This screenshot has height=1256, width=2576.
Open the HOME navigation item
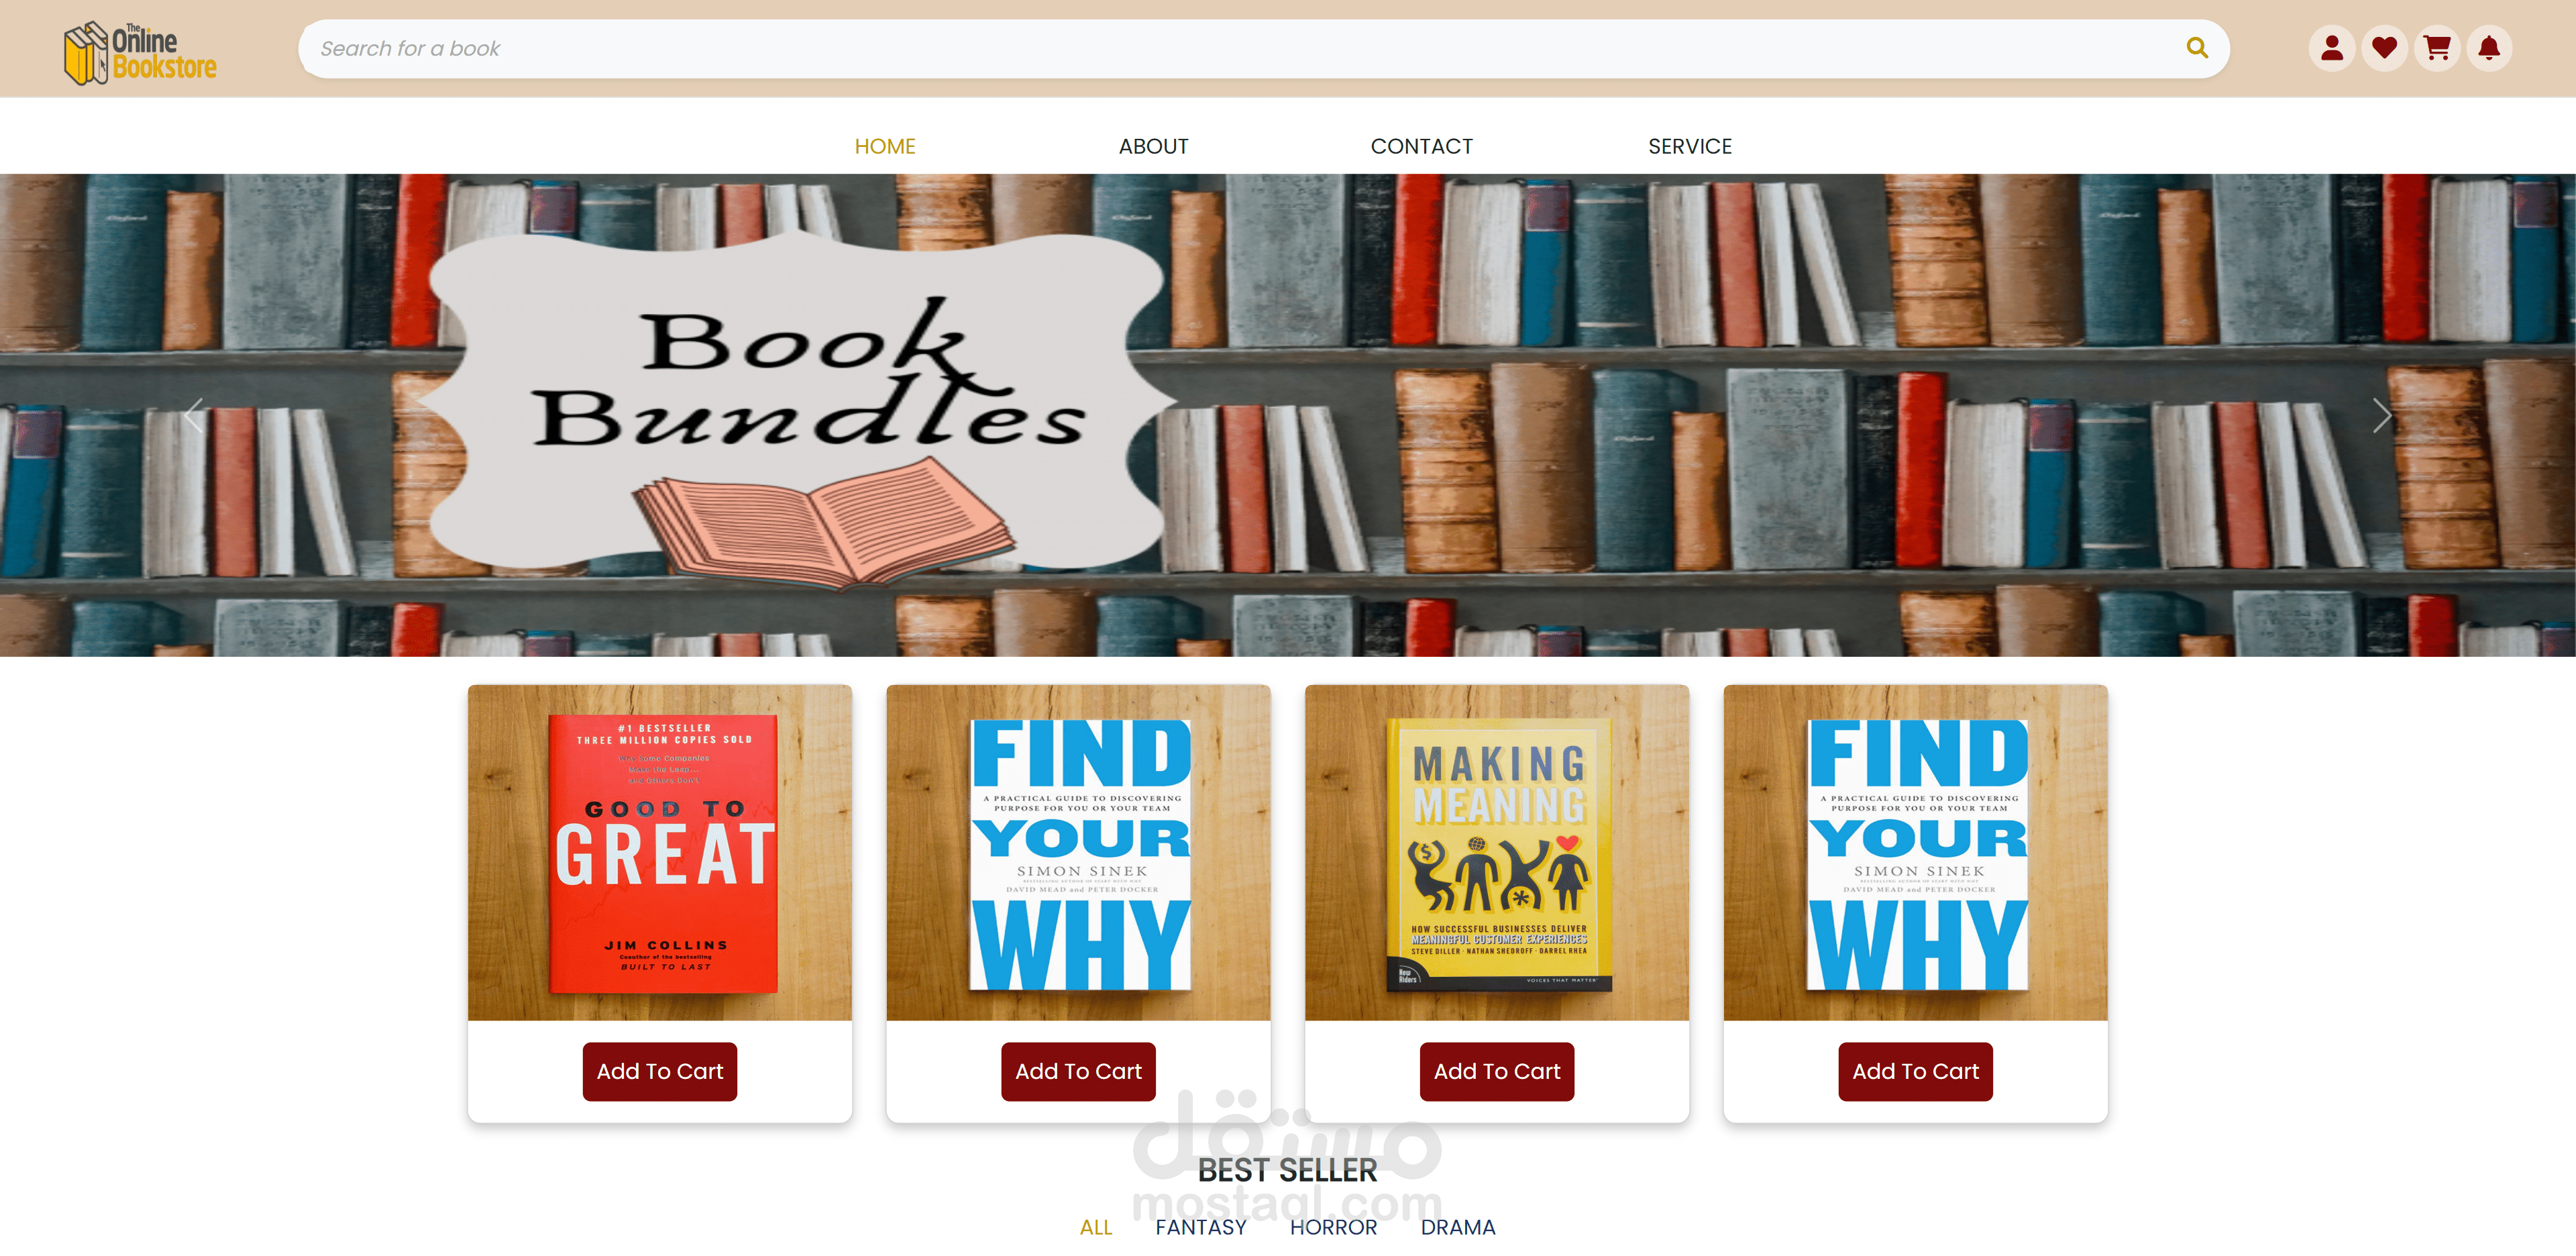[885, 146]
